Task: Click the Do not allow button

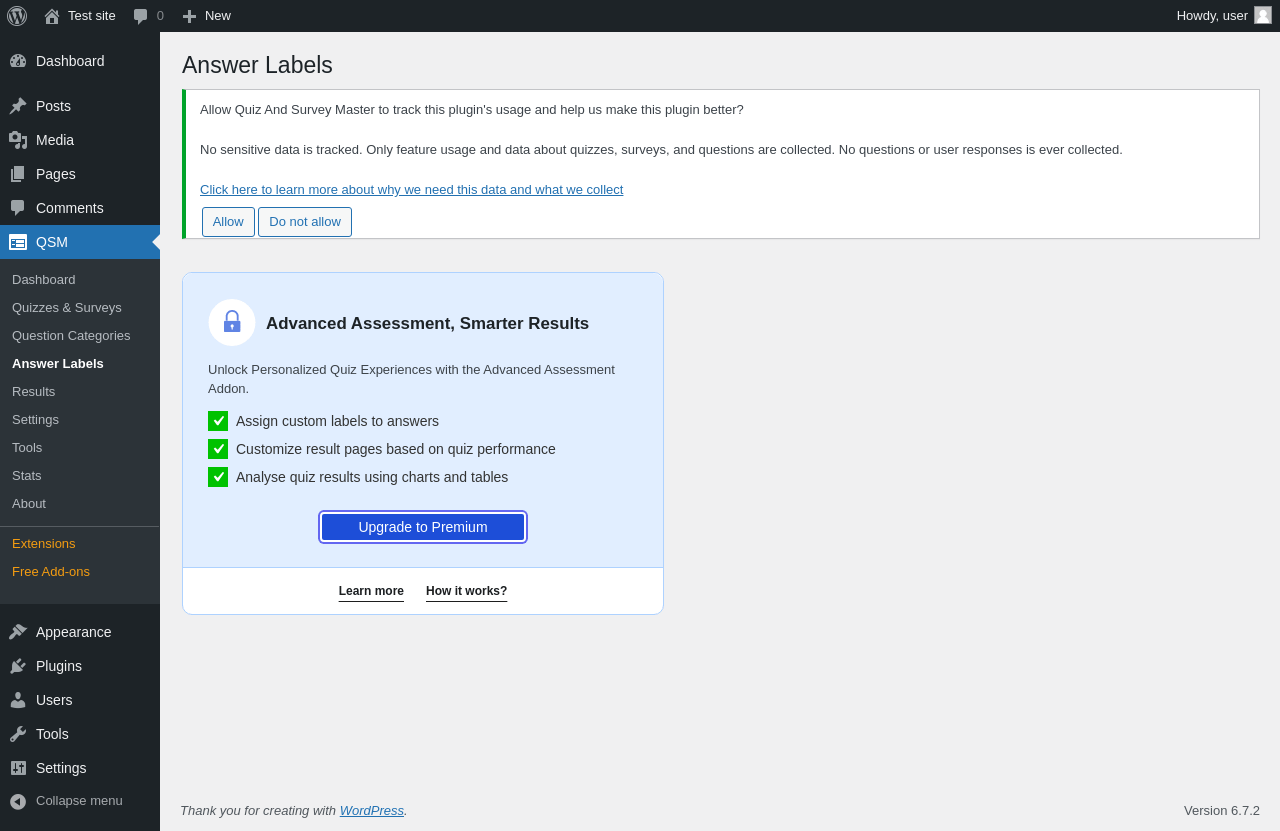Action: click(305, 222)
